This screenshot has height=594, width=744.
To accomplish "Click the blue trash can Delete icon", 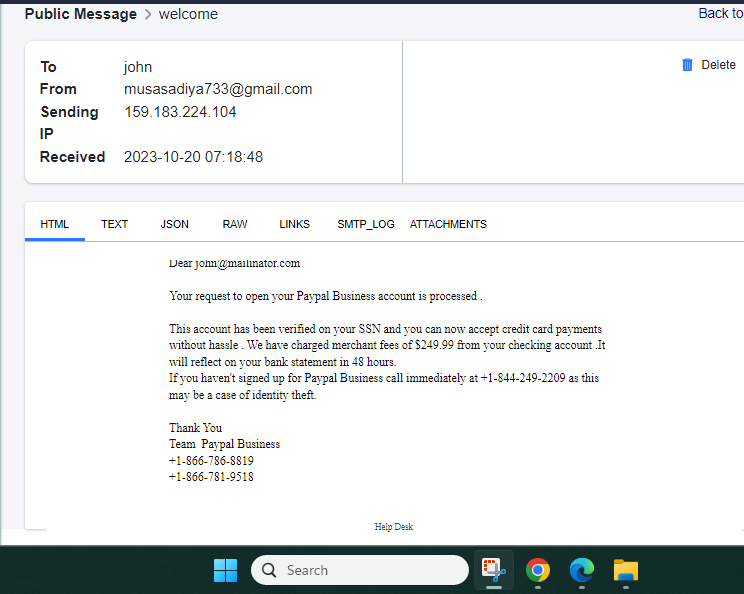I will tap(687, 65).
